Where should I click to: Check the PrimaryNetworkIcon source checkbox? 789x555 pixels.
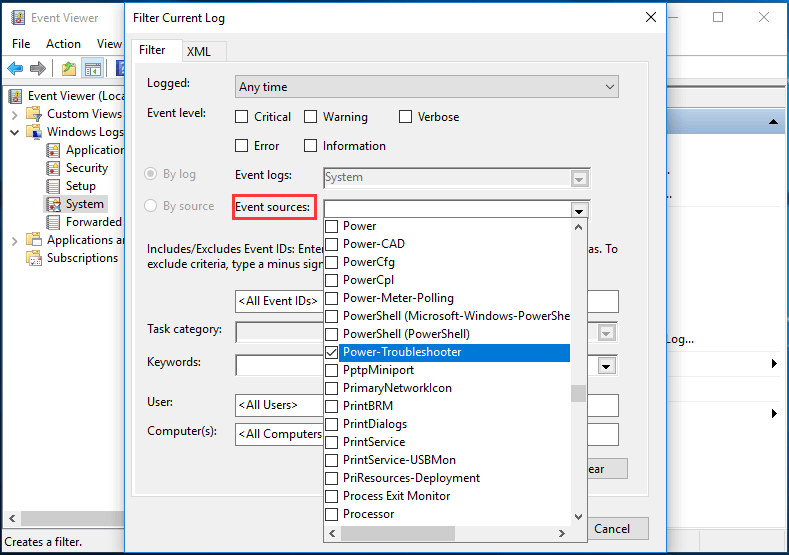[331, 388]
